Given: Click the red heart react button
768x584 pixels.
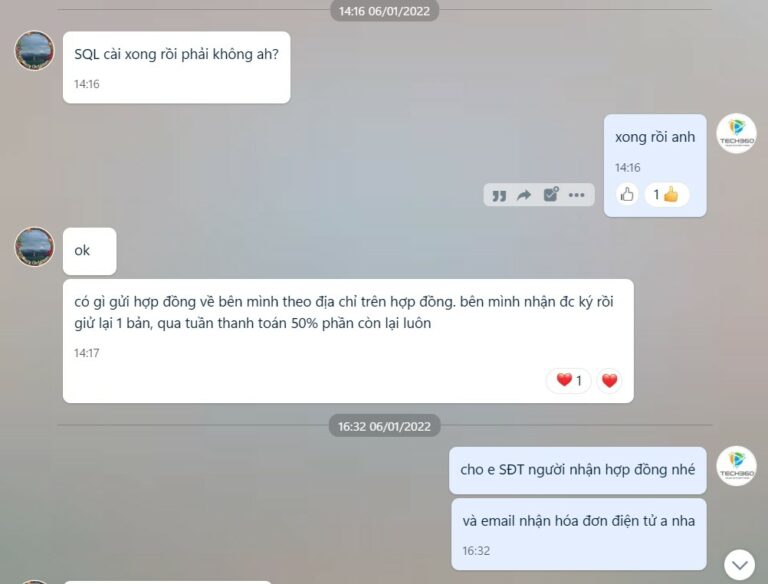Looking at the screenshot, I should (609, 380).
